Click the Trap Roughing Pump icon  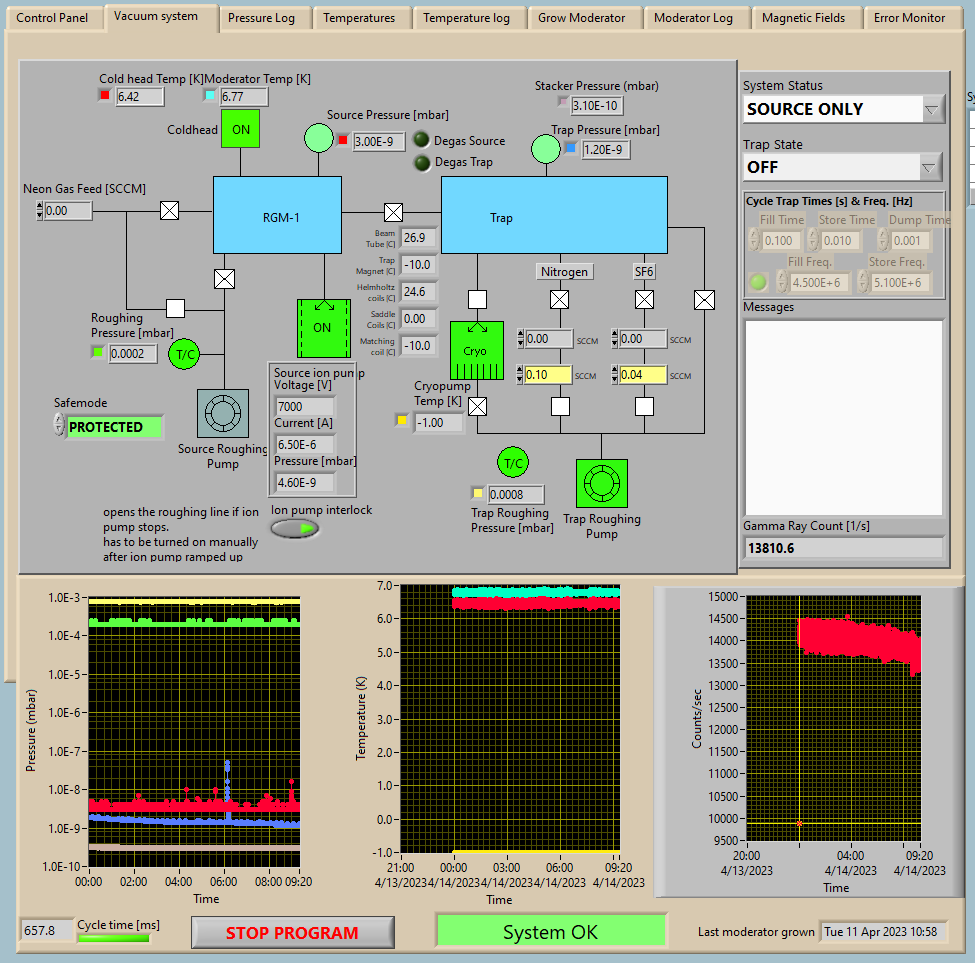click(601, 483)
